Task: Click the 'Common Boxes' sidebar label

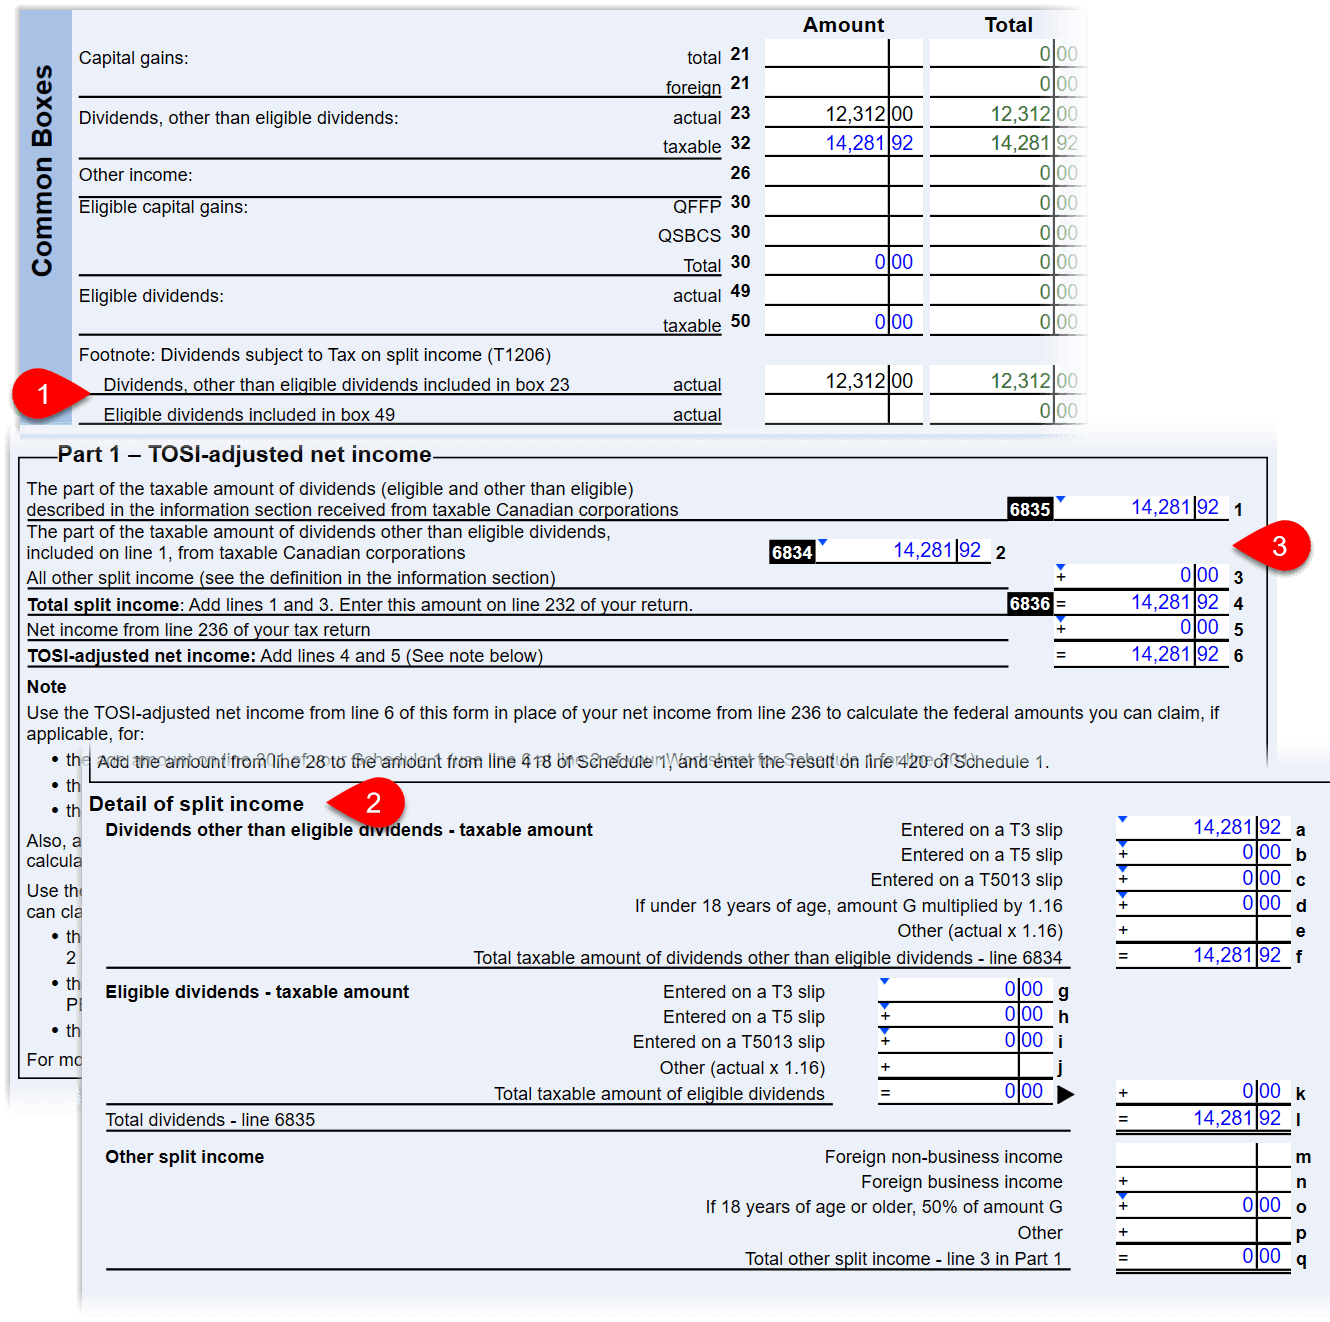Action: click(42, 171)
